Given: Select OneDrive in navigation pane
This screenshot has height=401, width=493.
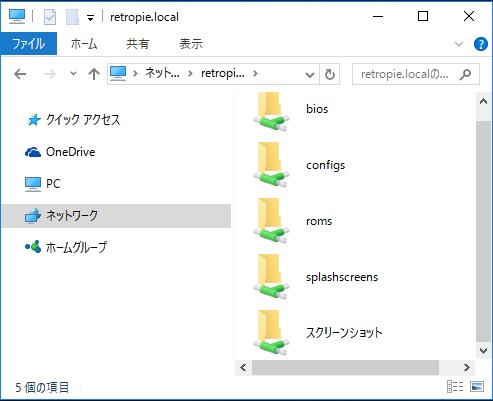Looking at the screenshot, I should click(116, 152).
